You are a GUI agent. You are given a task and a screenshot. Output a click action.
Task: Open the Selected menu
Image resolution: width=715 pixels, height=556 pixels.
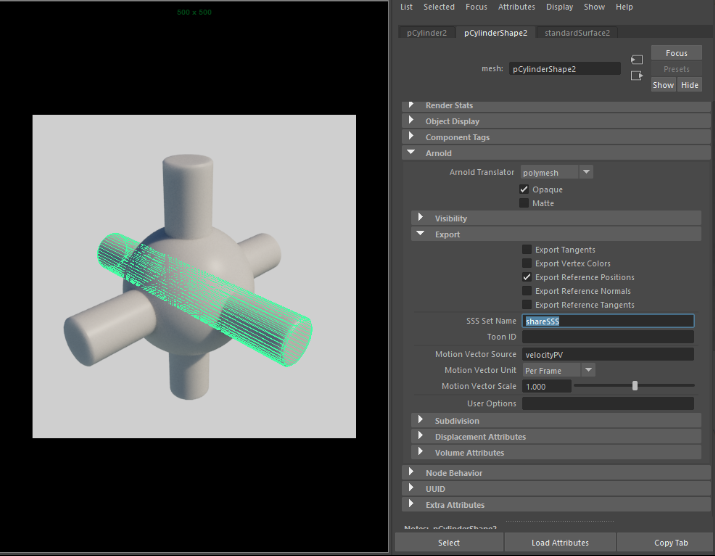pyautogui.click(x=439, y=7)
